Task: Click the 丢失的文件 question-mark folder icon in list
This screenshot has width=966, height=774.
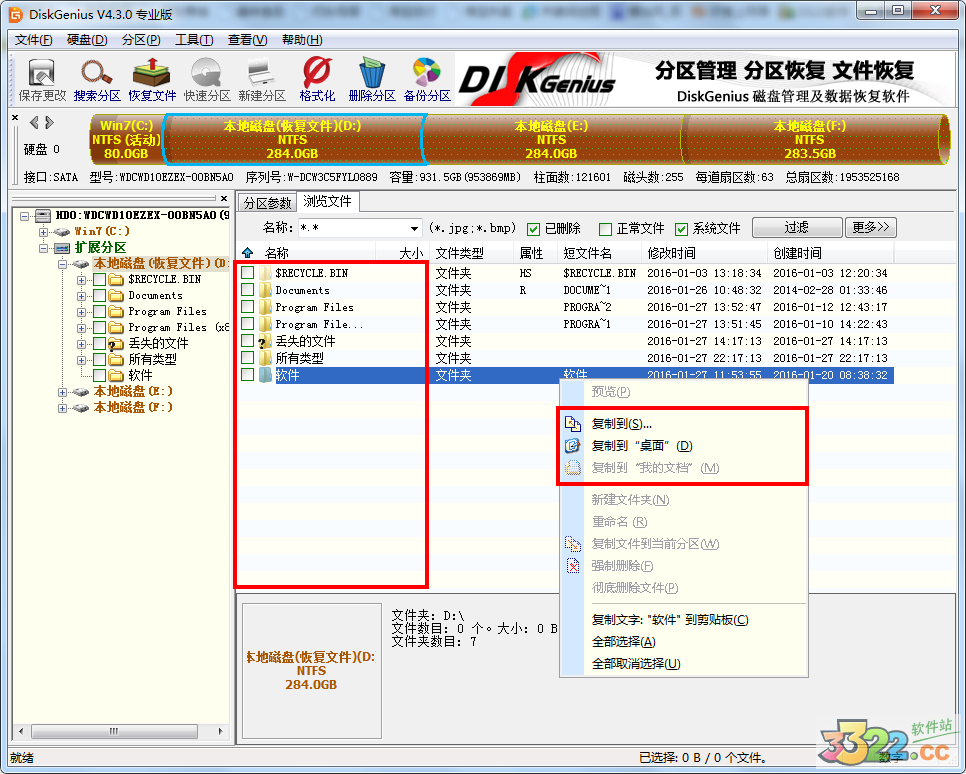Action: tap(265, 341)
